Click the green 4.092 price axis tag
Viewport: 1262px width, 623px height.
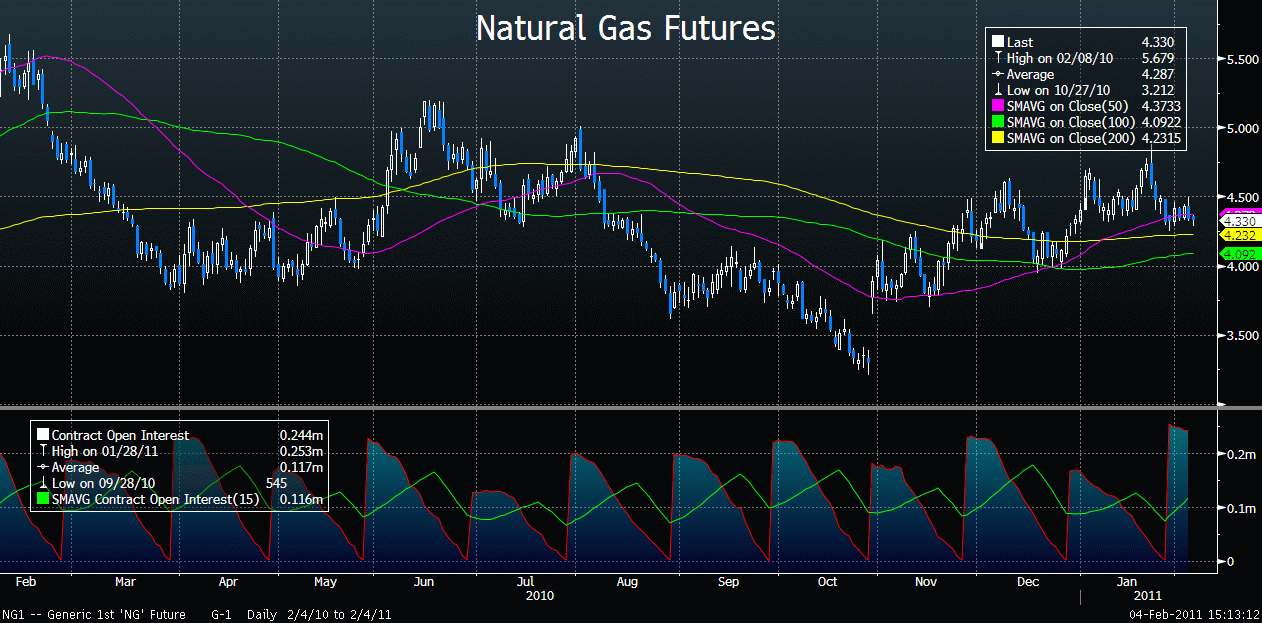point(1240,254)
